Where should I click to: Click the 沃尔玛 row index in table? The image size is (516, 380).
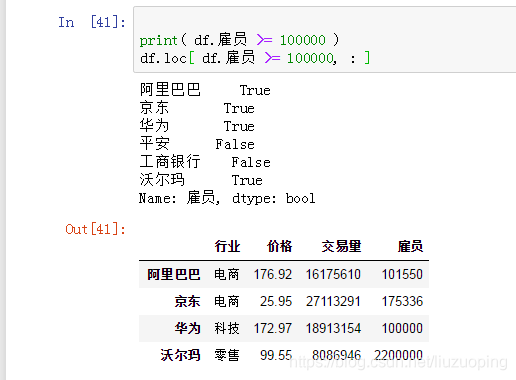[x=180, y=355]
